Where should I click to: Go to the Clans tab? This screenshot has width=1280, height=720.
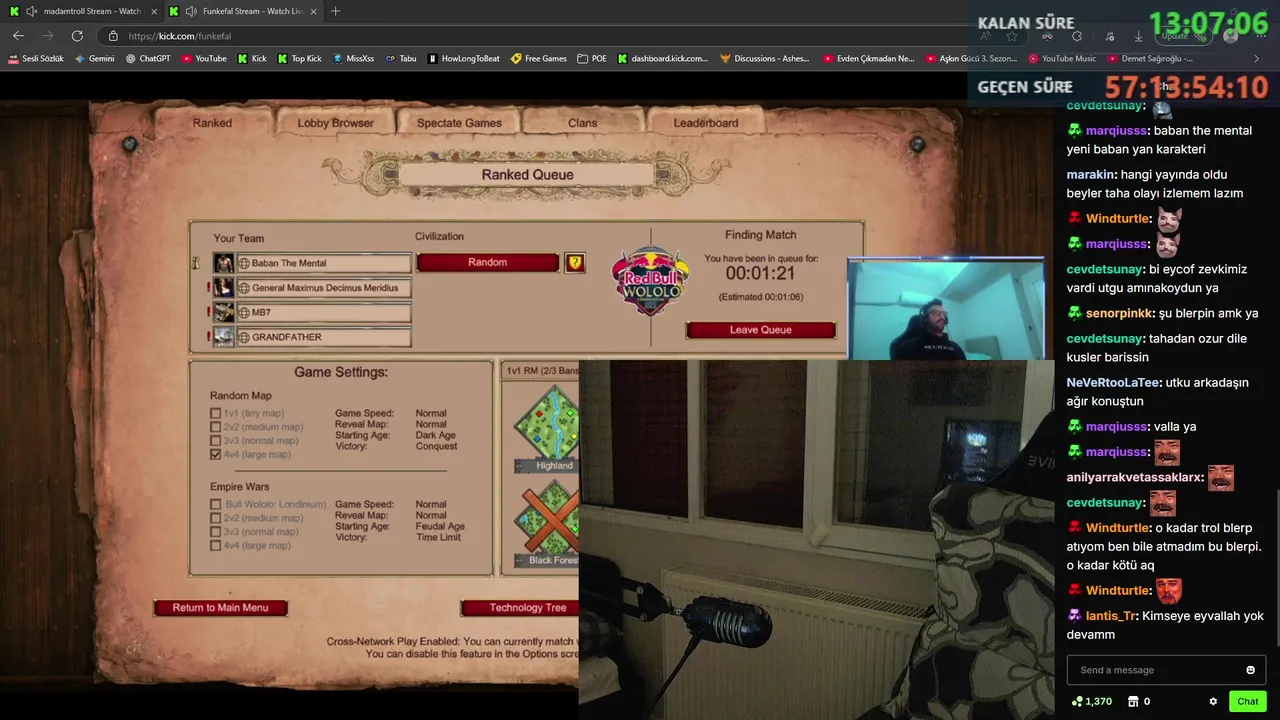(582, 123)
